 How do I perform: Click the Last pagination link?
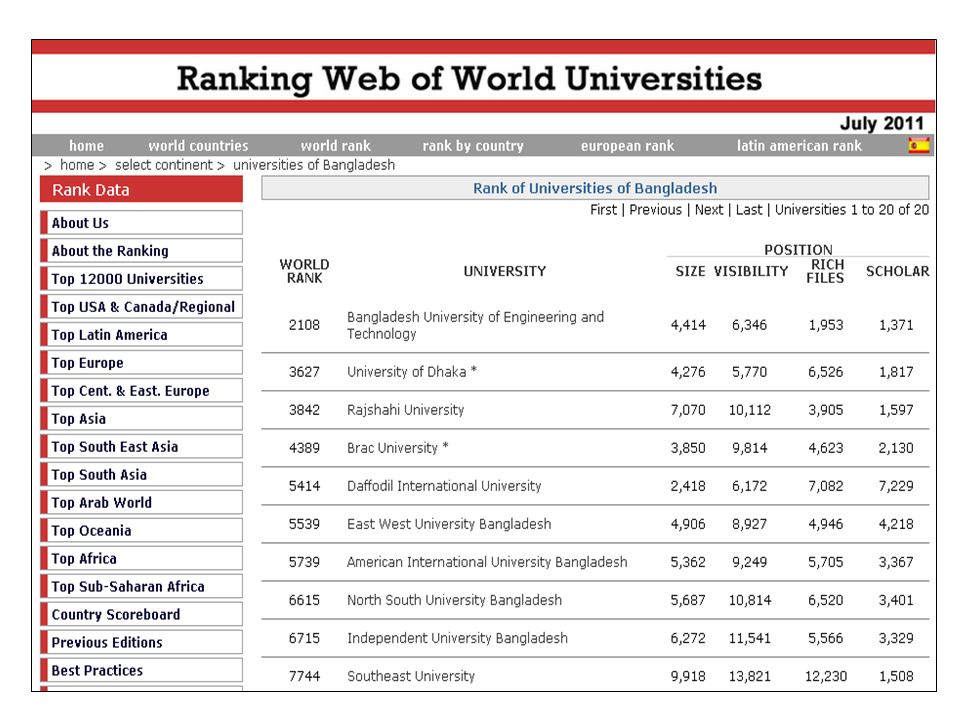pos(749,210)
